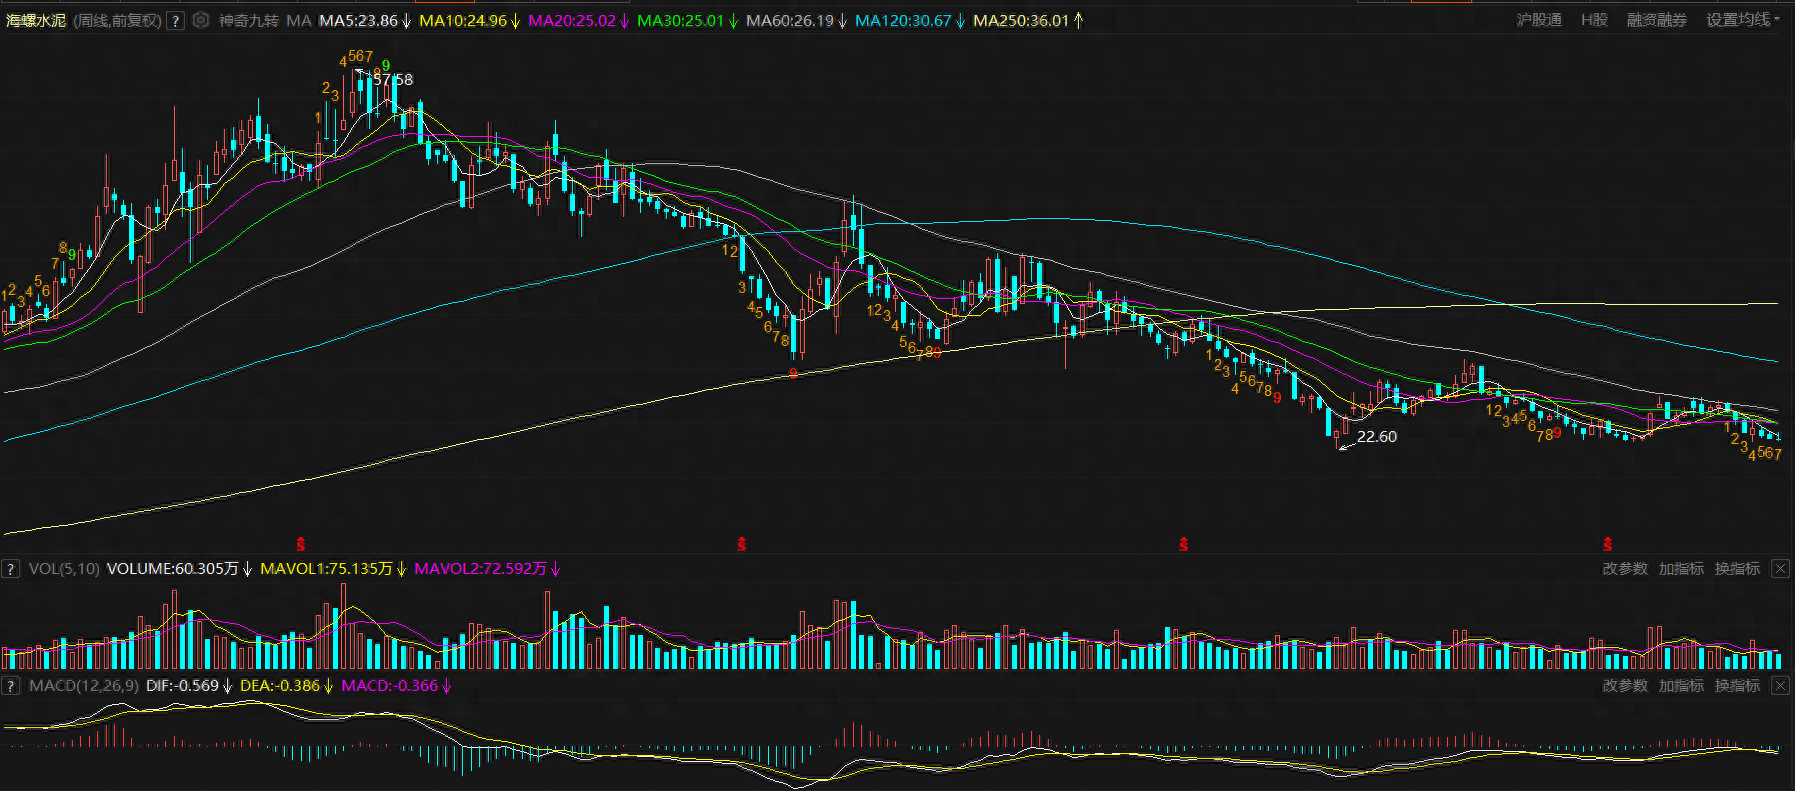Screen dimensions: 1795x791
Task: Click the help icon next to MACD(12,26,9)
Action: tap(11, 686)
